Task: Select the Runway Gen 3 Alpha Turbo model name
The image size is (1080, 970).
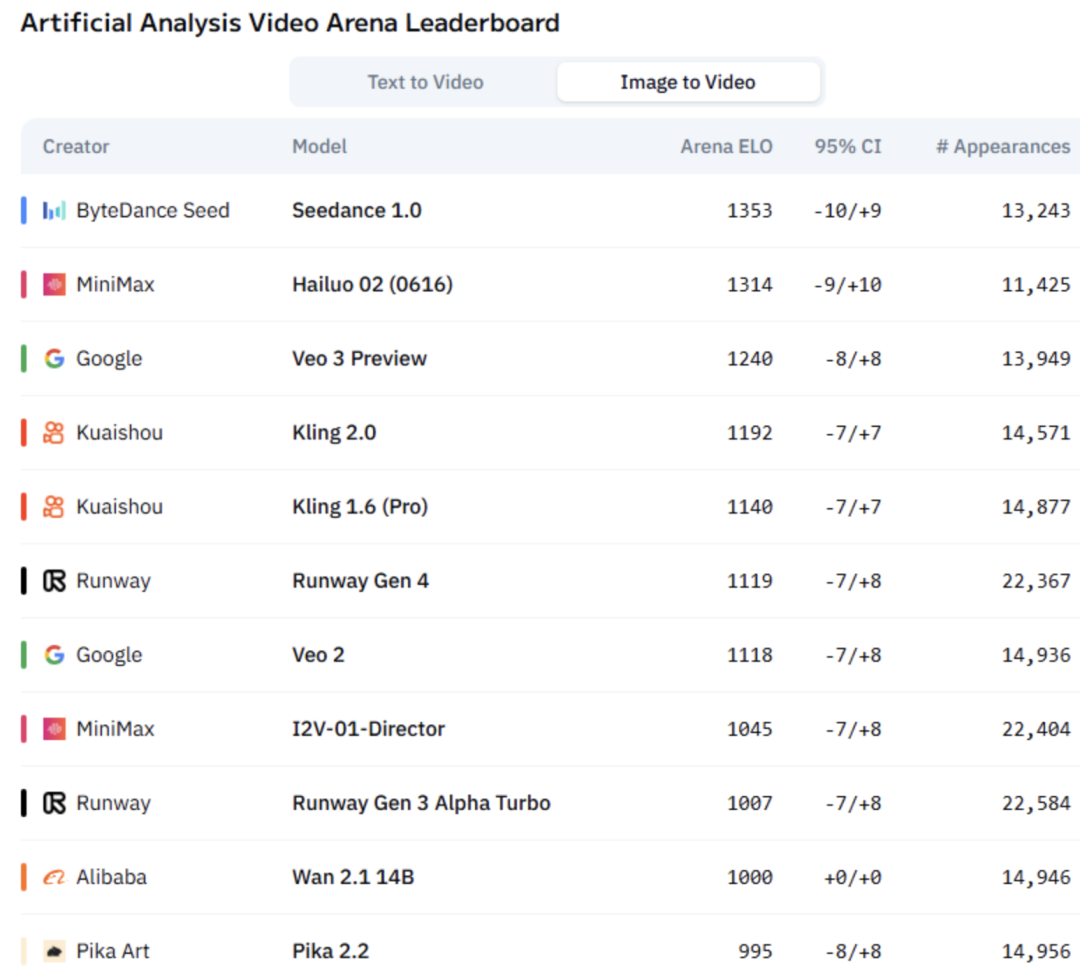Action: click(422, 803)
